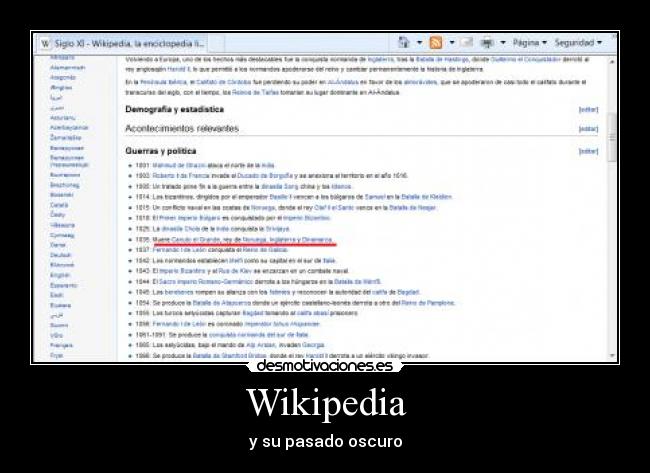Switch to the Esperanto language version
The height and width of the screenshot is (473, 650).
[x=63, y=285]
